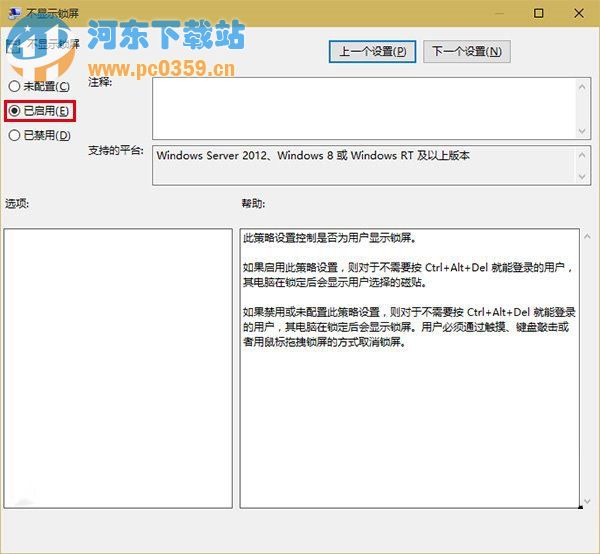Close the 不显示锁屏 policy window

579,13
